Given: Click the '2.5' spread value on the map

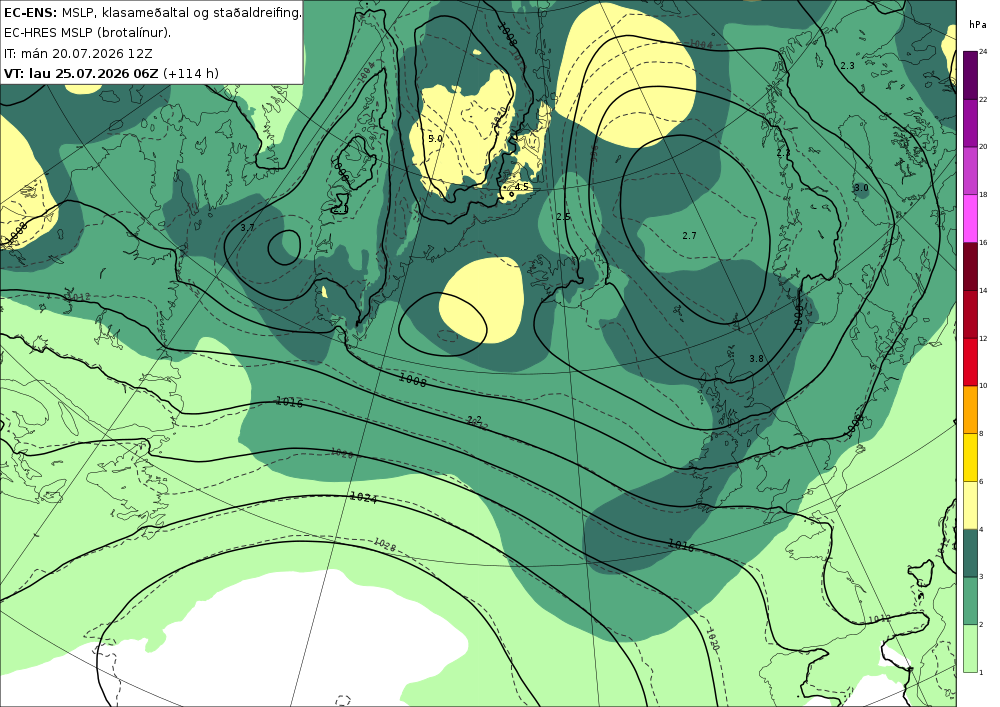Looking at the screenshot, I should [563, 217].
